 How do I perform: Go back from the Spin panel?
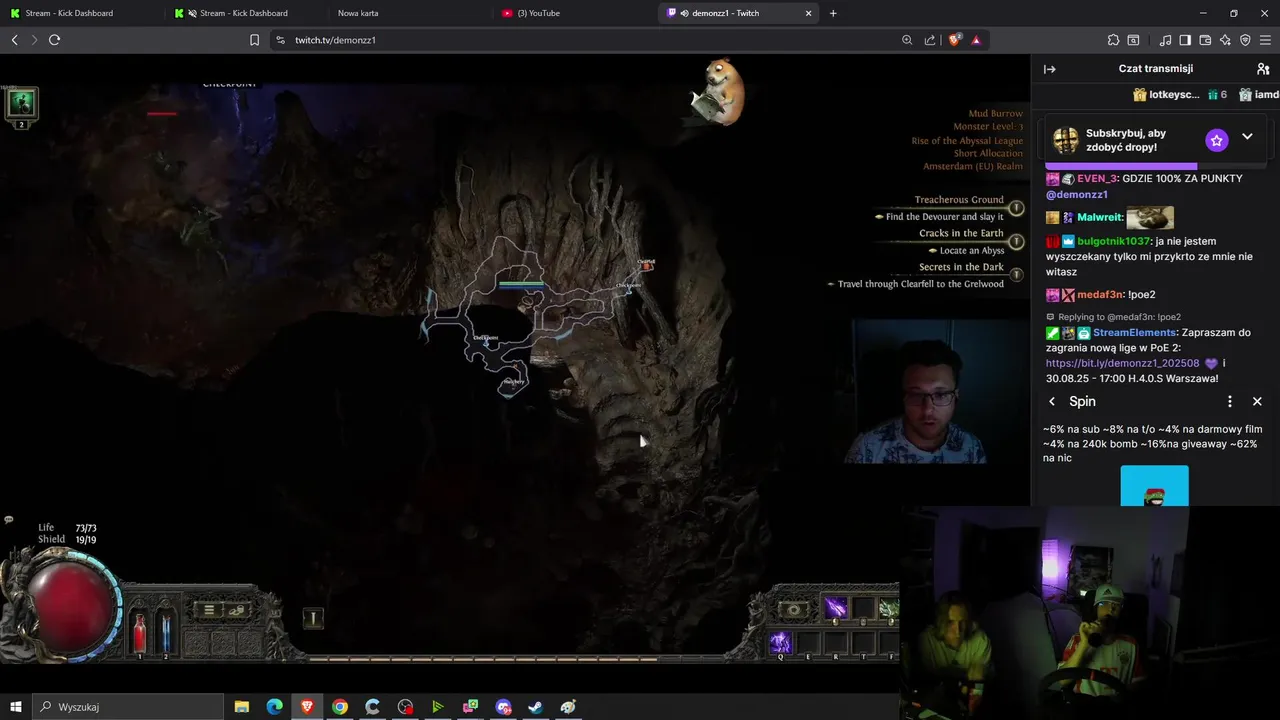click(1052, 401)
